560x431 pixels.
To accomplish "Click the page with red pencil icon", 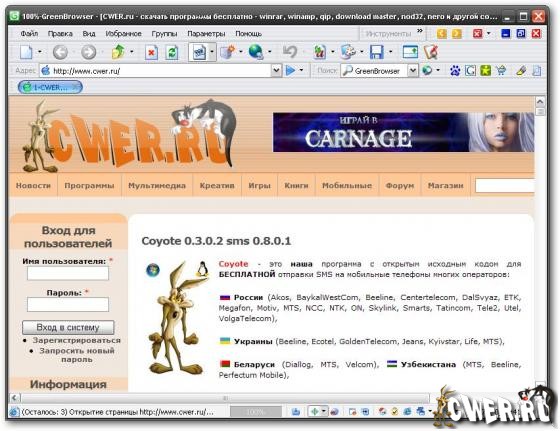I will [431, 52].
